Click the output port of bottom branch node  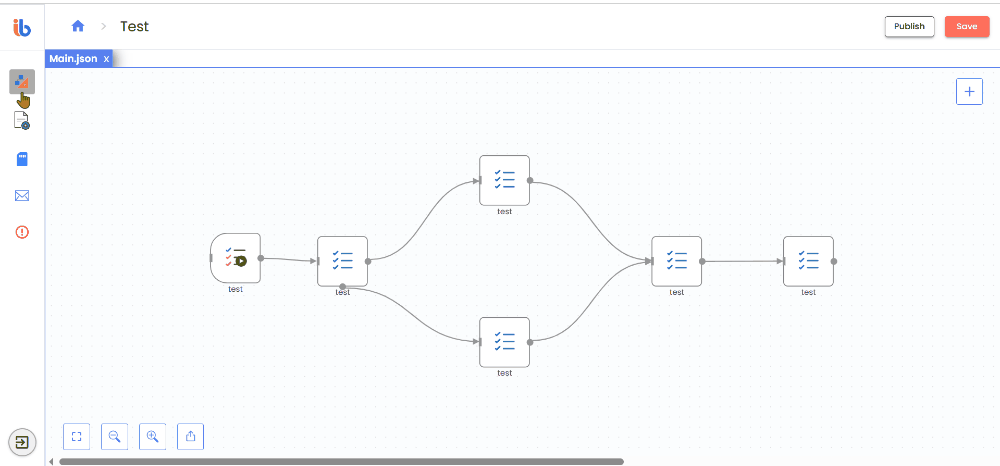click(x=530, y=342)
